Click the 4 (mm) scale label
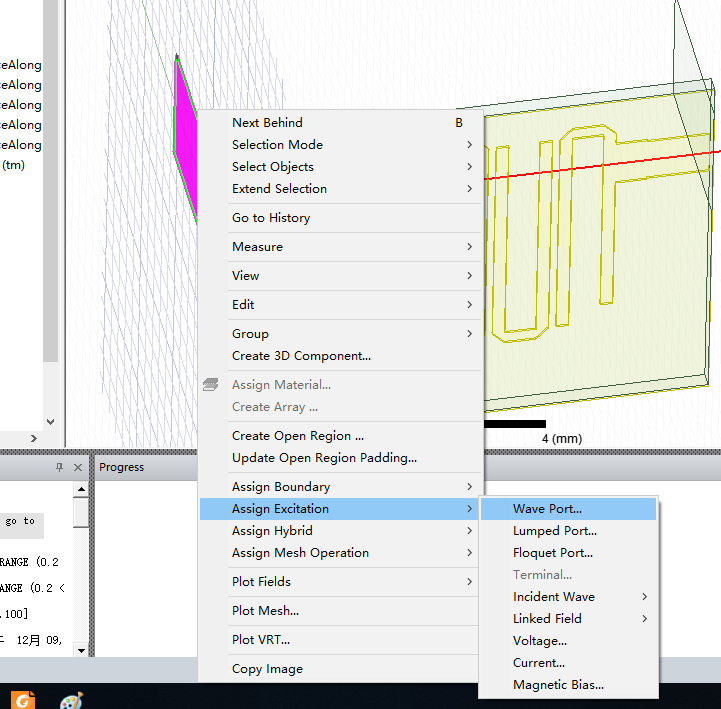The image size is (721, 709). pyautogui.click(x=562, y=439)
